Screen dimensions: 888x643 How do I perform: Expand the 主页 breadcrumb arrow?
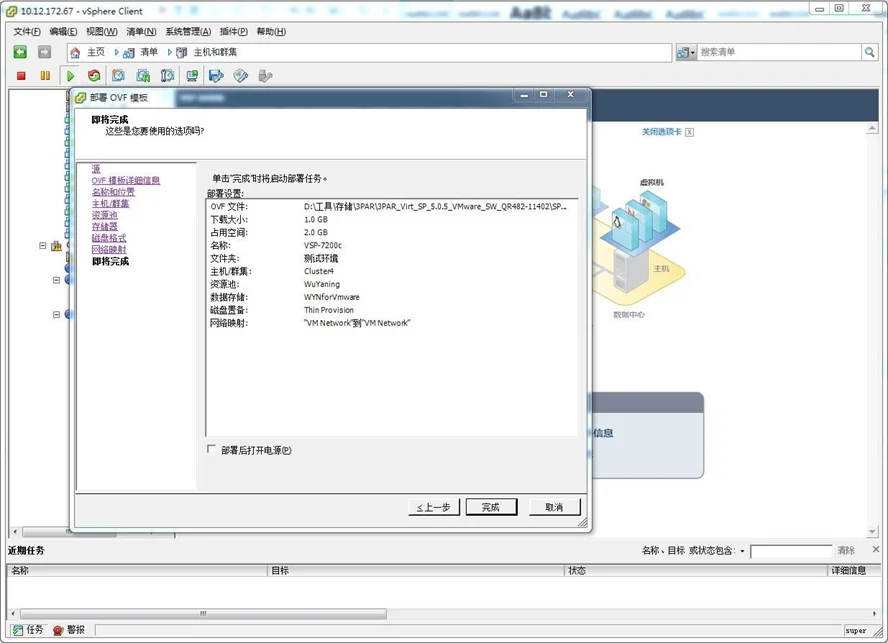click(x=116, y=52)
